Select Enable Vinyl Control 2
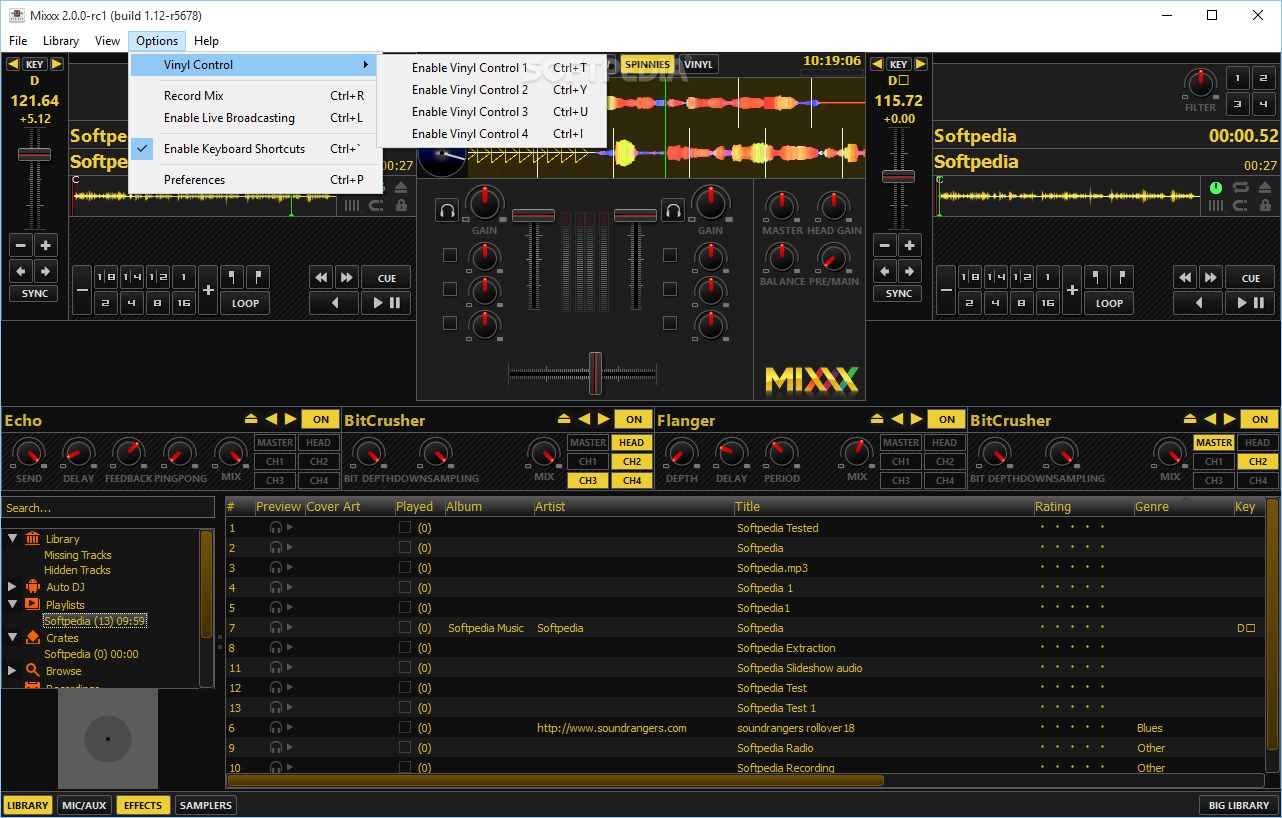1282x818 pixels. coord(492,90)
